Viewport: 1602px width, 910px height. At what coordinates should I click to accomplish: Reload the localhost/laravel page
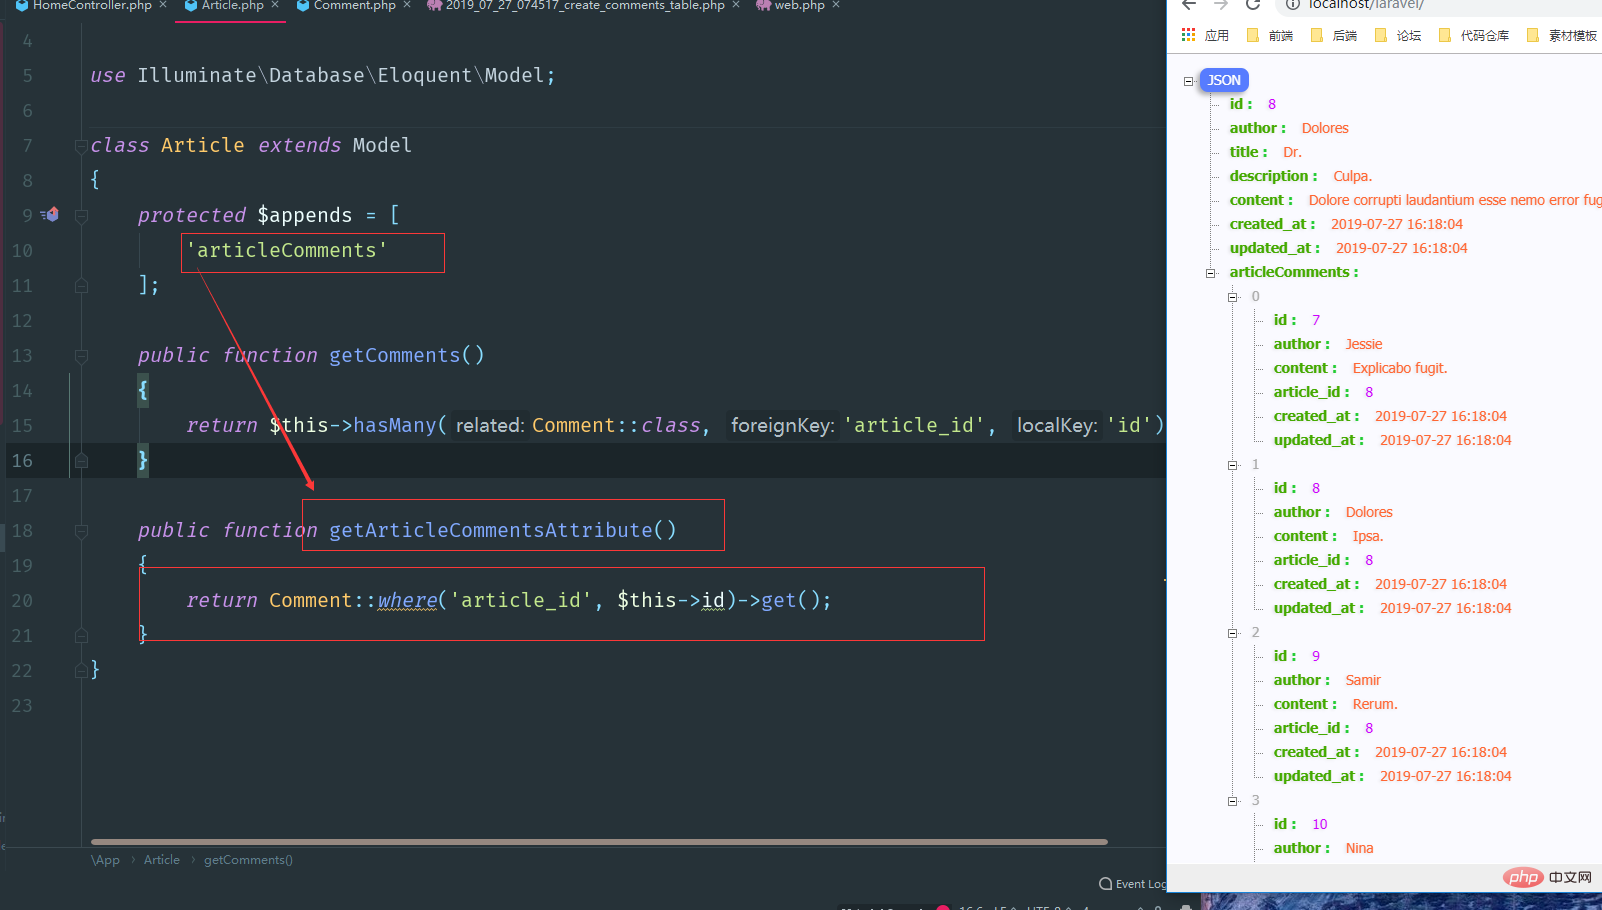pos(1253,5)
